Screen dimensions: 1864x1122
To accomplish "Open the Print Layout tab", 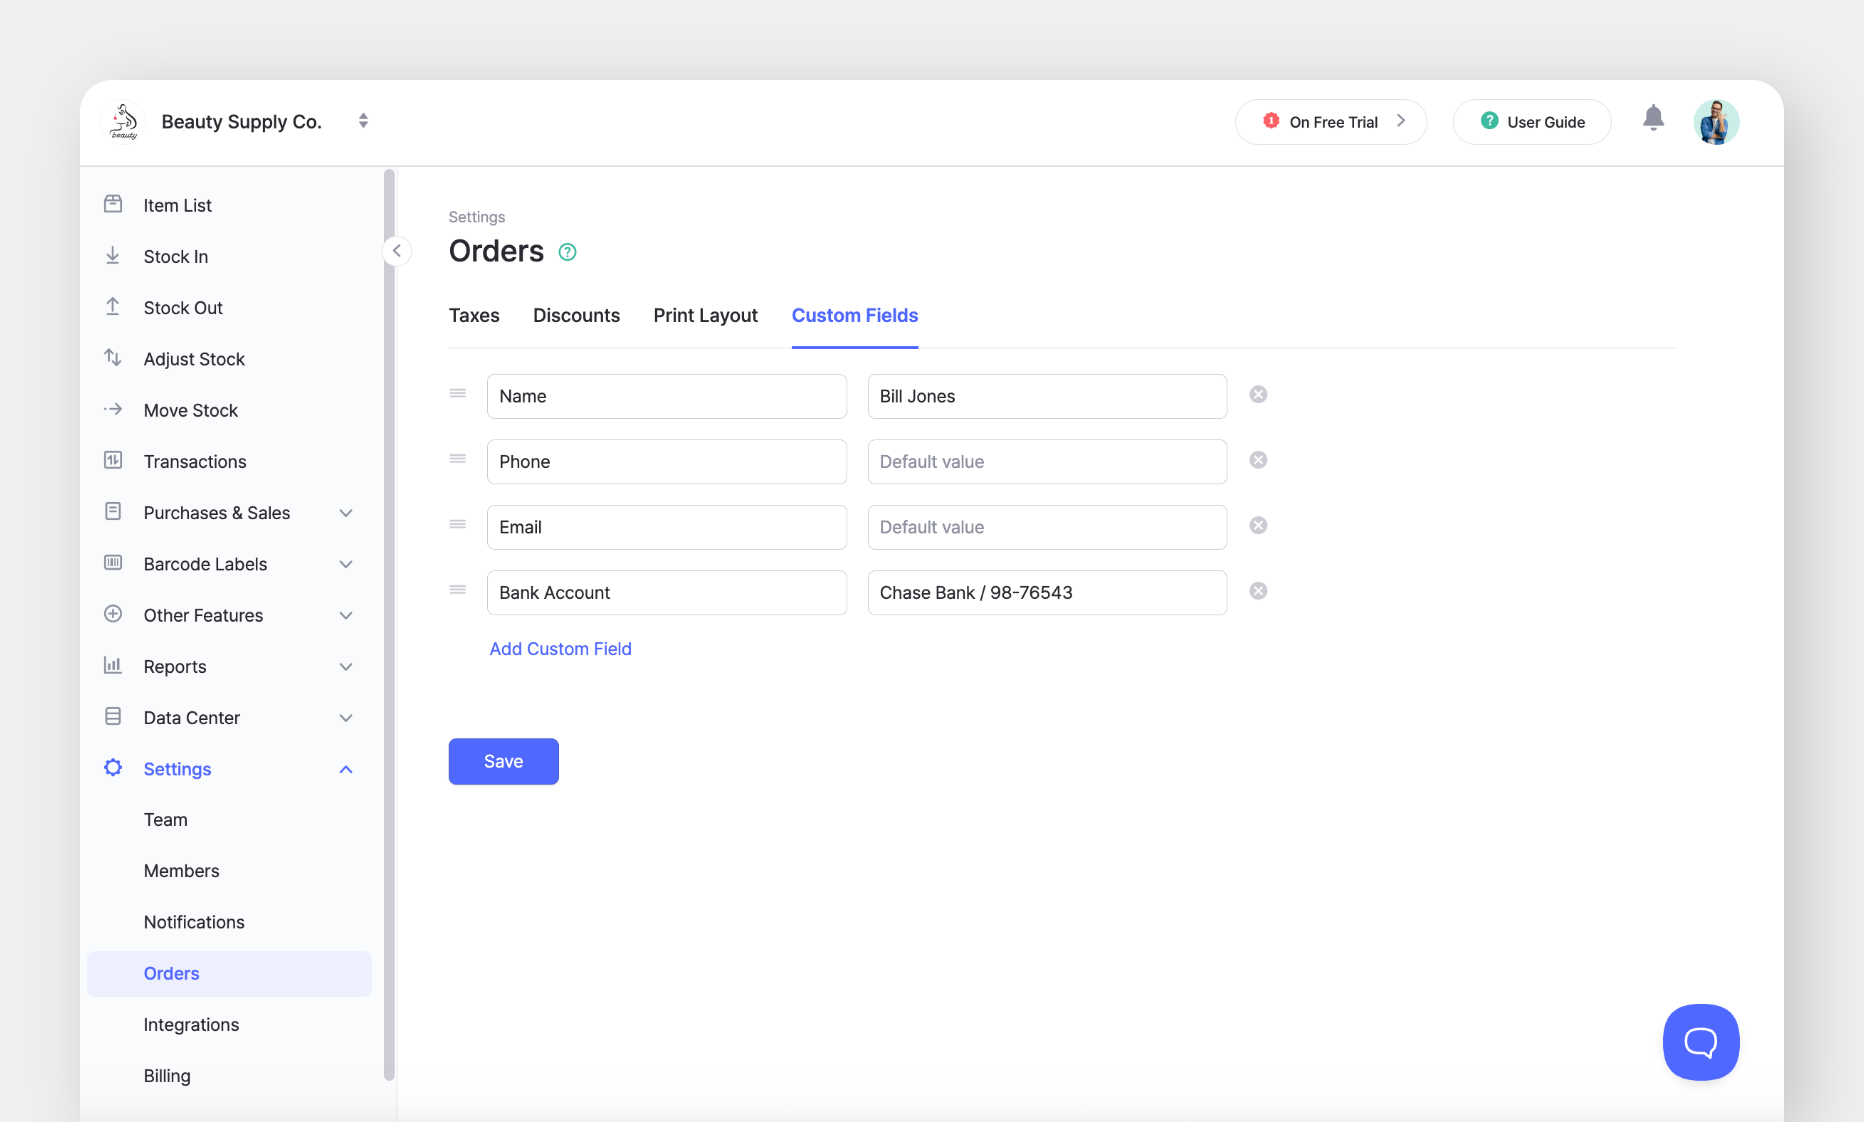I will pyautogui.click(x=705, y=315).
